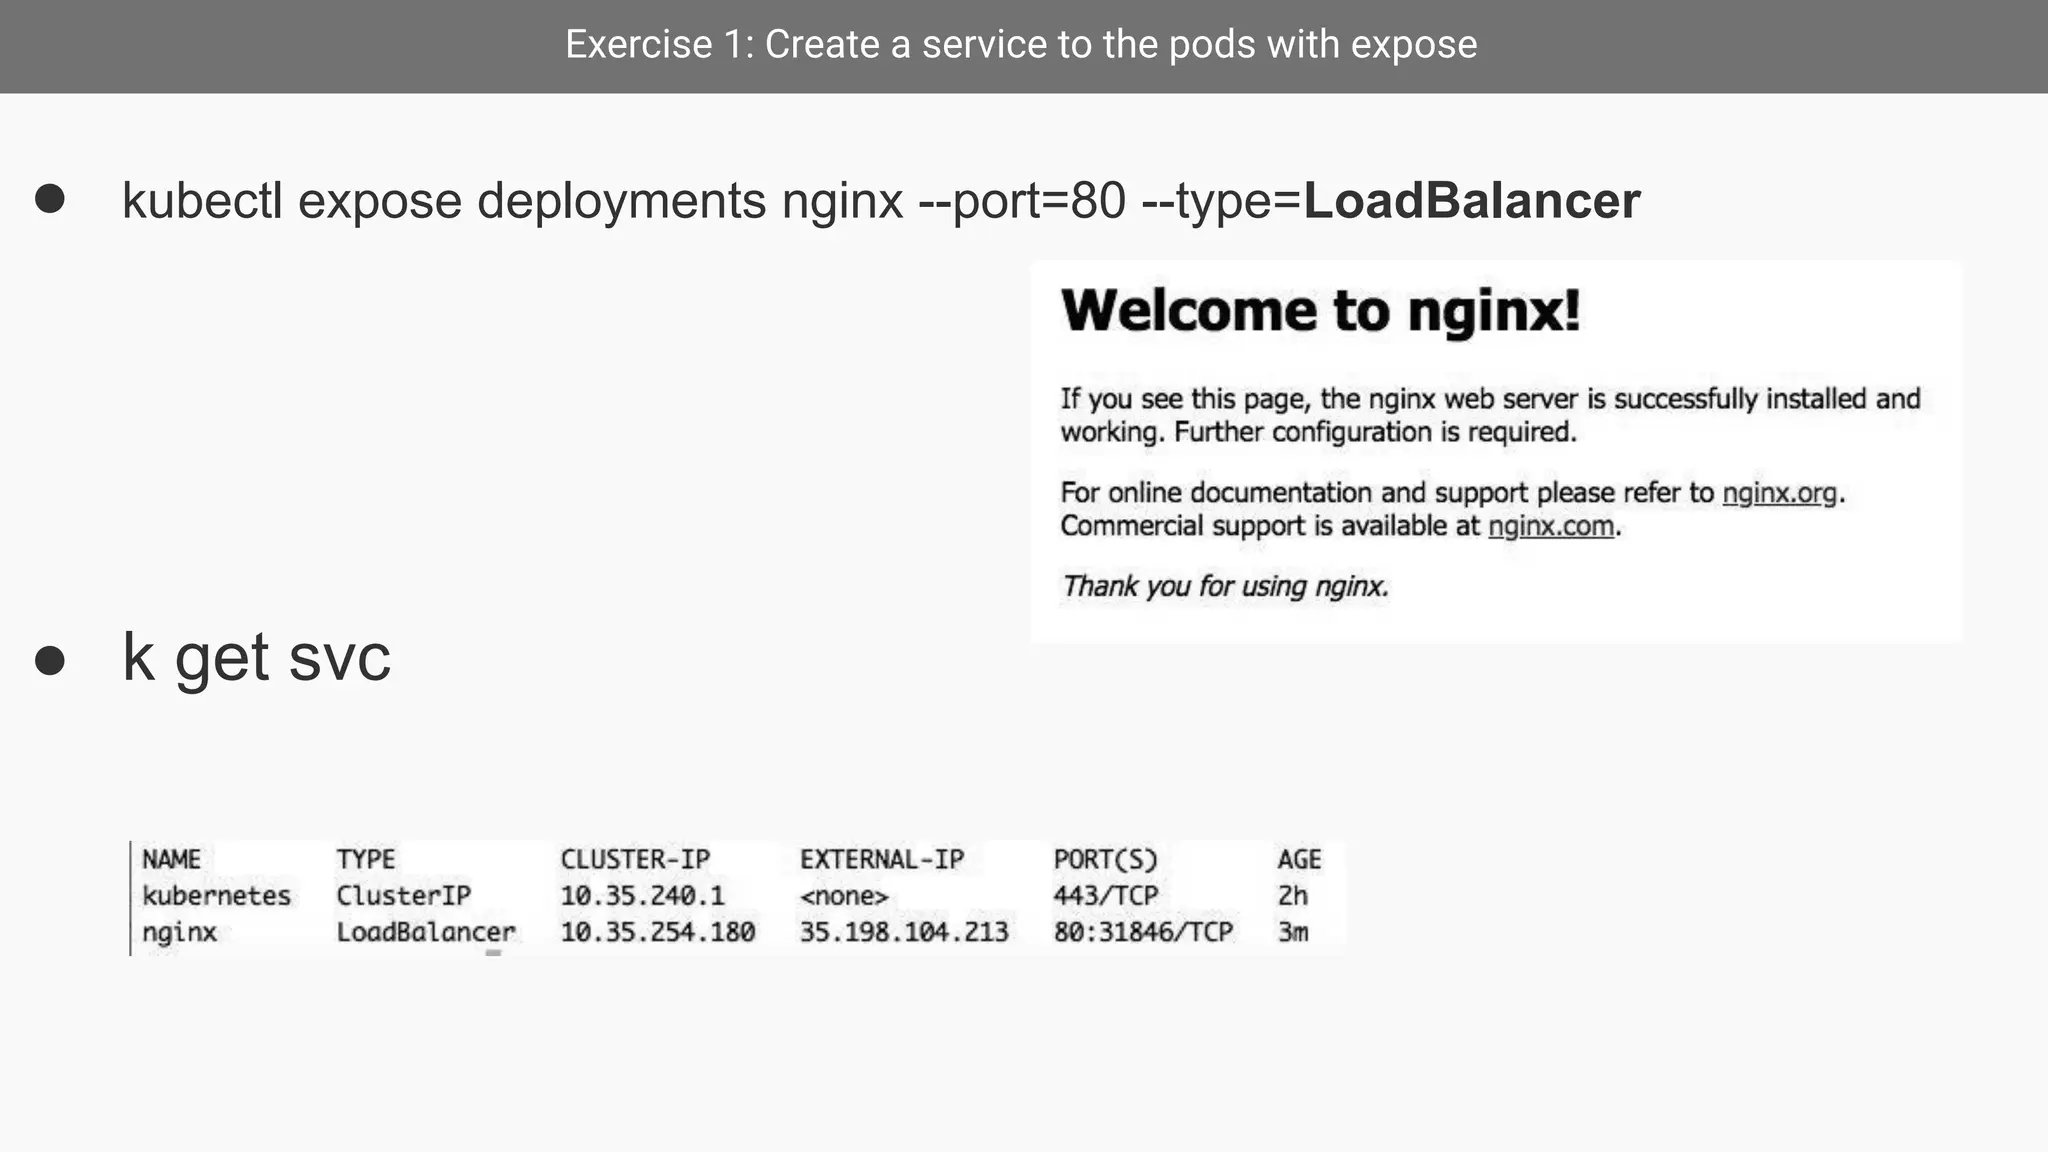Click the 'kubectl expose' command start

click(292, 200)
